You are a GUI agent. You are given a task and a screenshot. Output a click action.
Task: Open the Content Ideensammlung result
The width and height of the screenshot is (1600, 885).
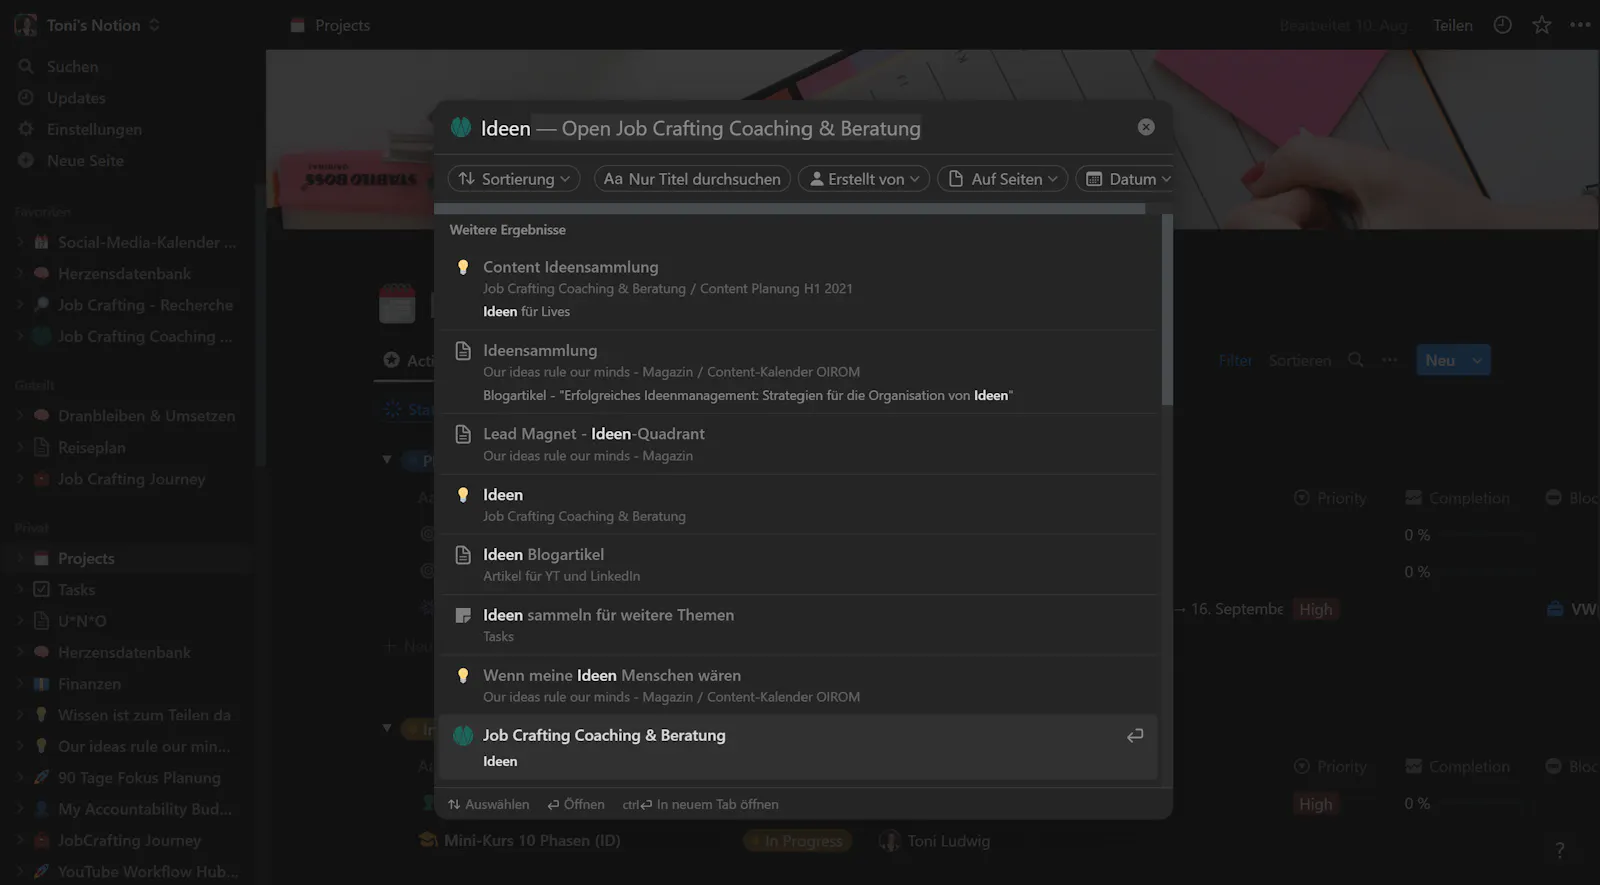click(798, 288)
